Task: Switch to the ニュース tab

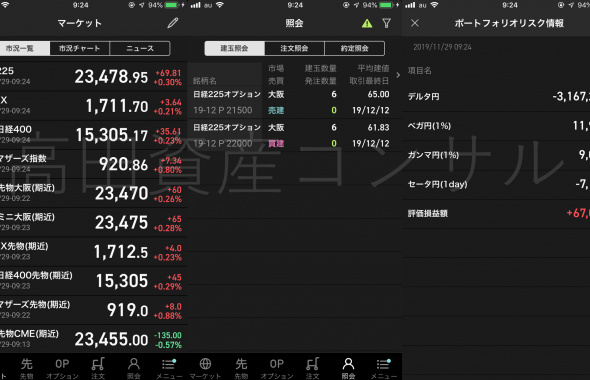Action: point(140,48)
